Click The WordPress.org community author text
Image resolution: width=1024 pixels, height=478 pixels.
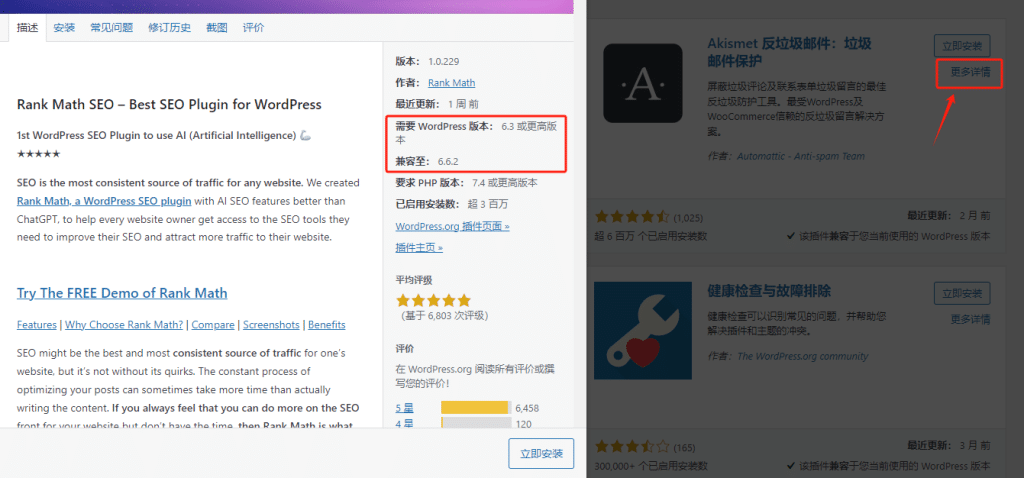tap(803, 356)
